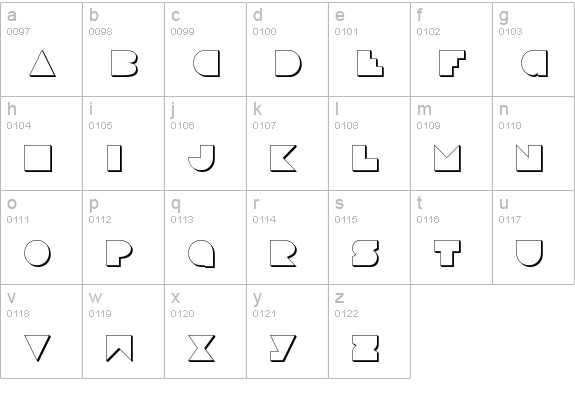Select the K-shaped glyph in cell 0107
The width and height of the screenshot is (575, 414).
point(283,158)
